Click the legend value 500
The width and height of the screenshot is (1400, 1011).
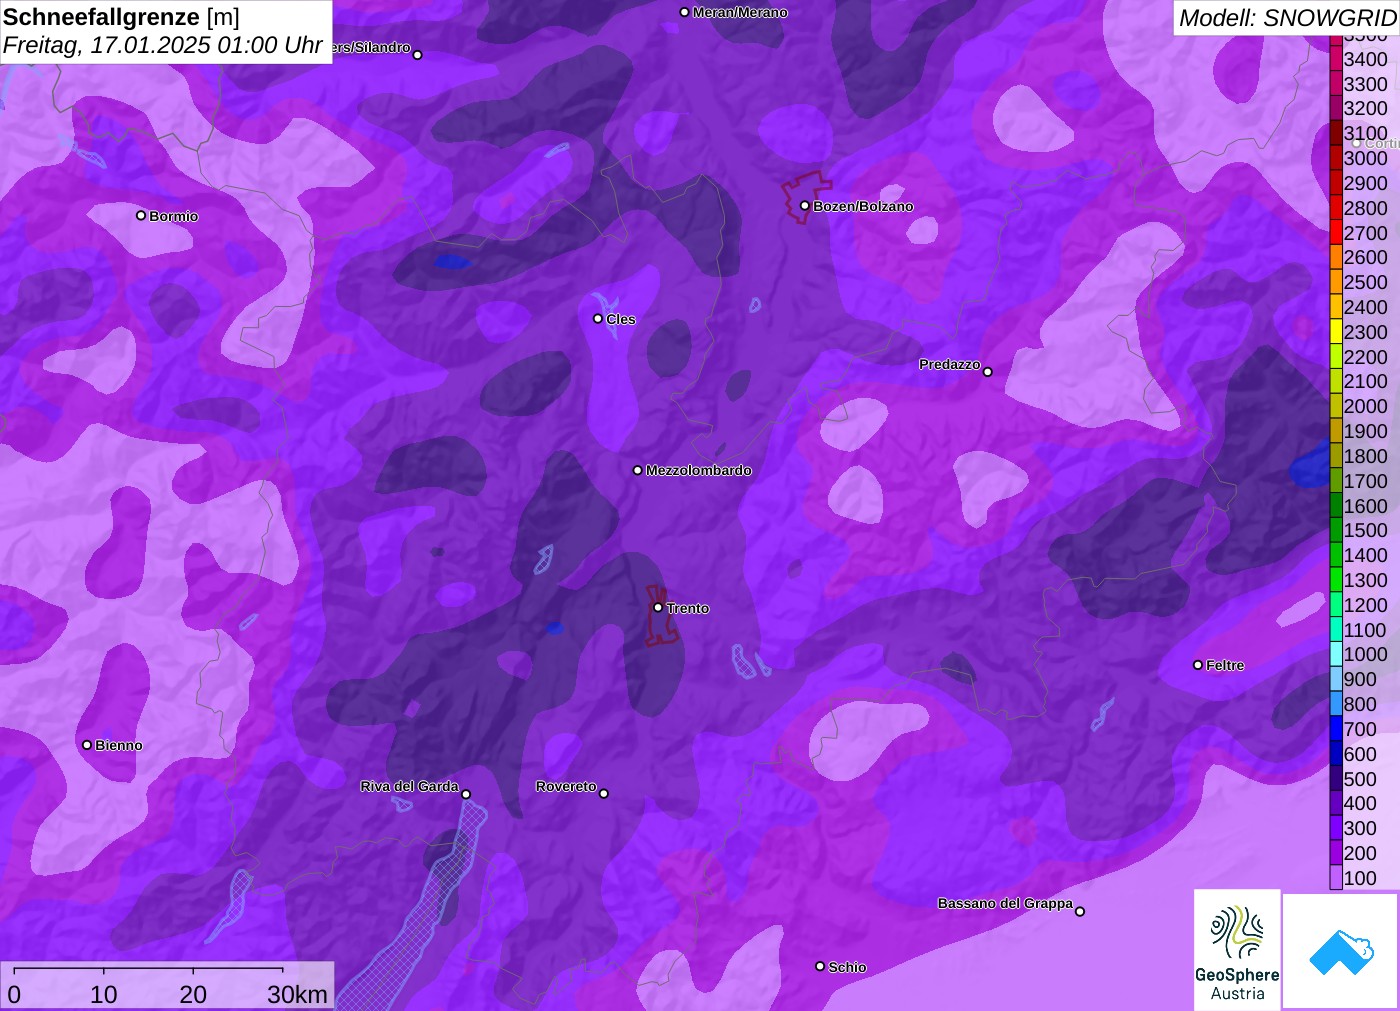pos(1360,779)
